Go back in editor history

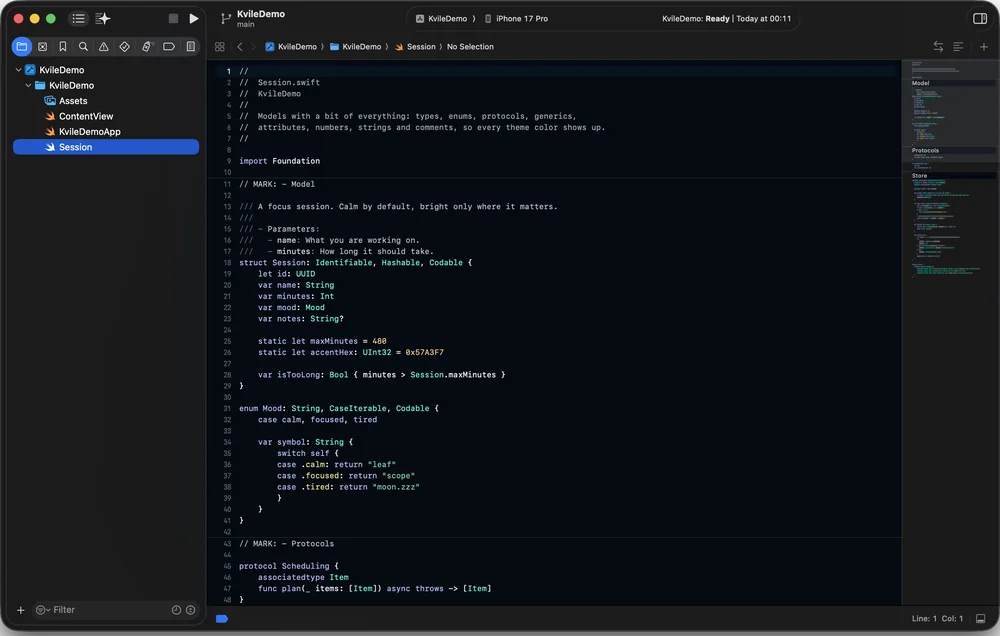(x=240, y=47)
